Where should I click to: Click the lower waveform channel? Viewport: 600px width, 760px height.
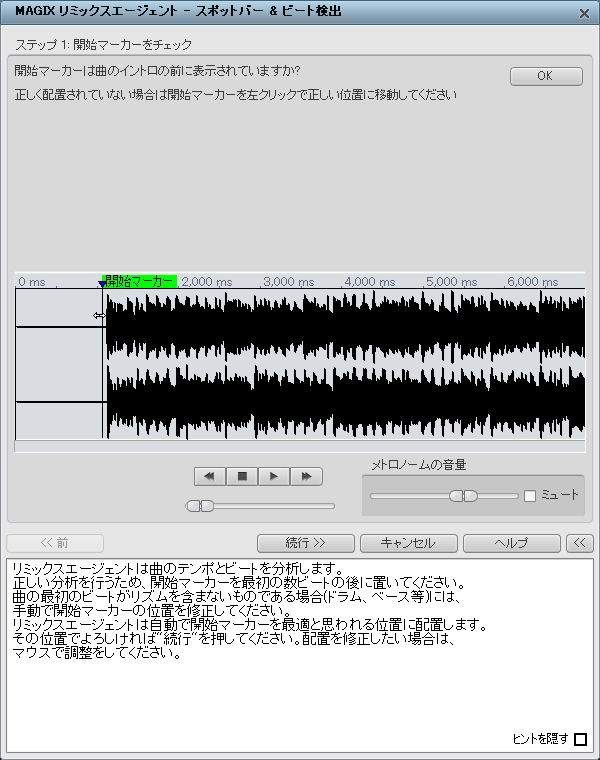point(300,402)
